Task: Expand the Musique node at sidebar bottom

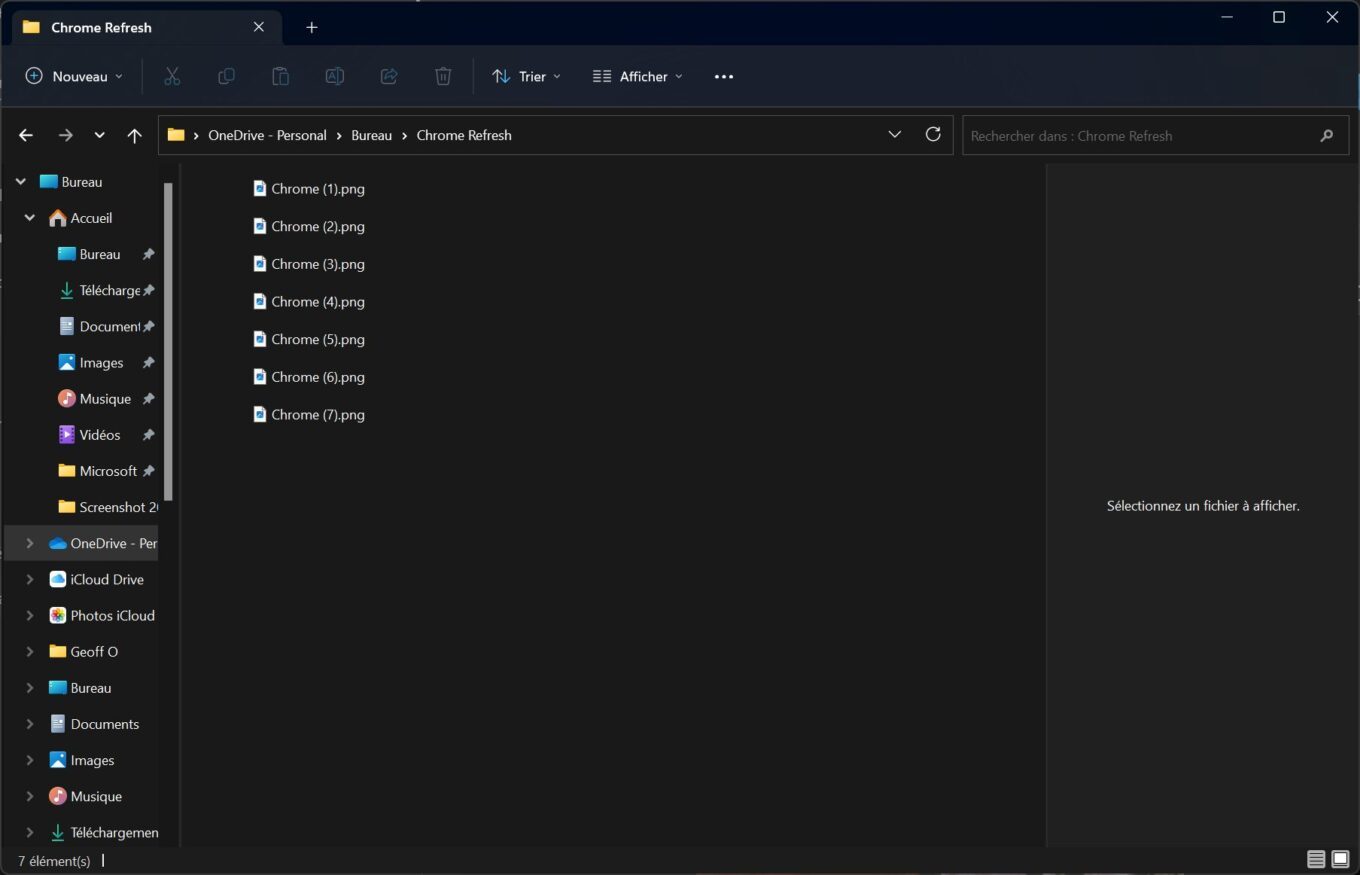Action: click(x=30, y=796)
